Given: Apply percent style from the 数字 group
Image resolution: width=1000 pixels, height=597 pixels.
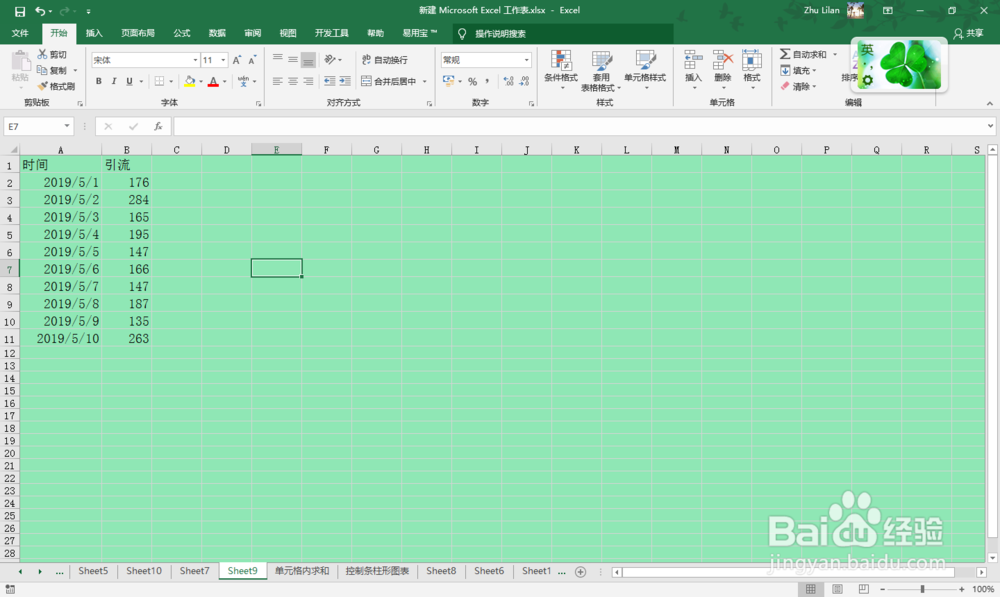Looking at the screenshot, I should (x=474, y=81).
